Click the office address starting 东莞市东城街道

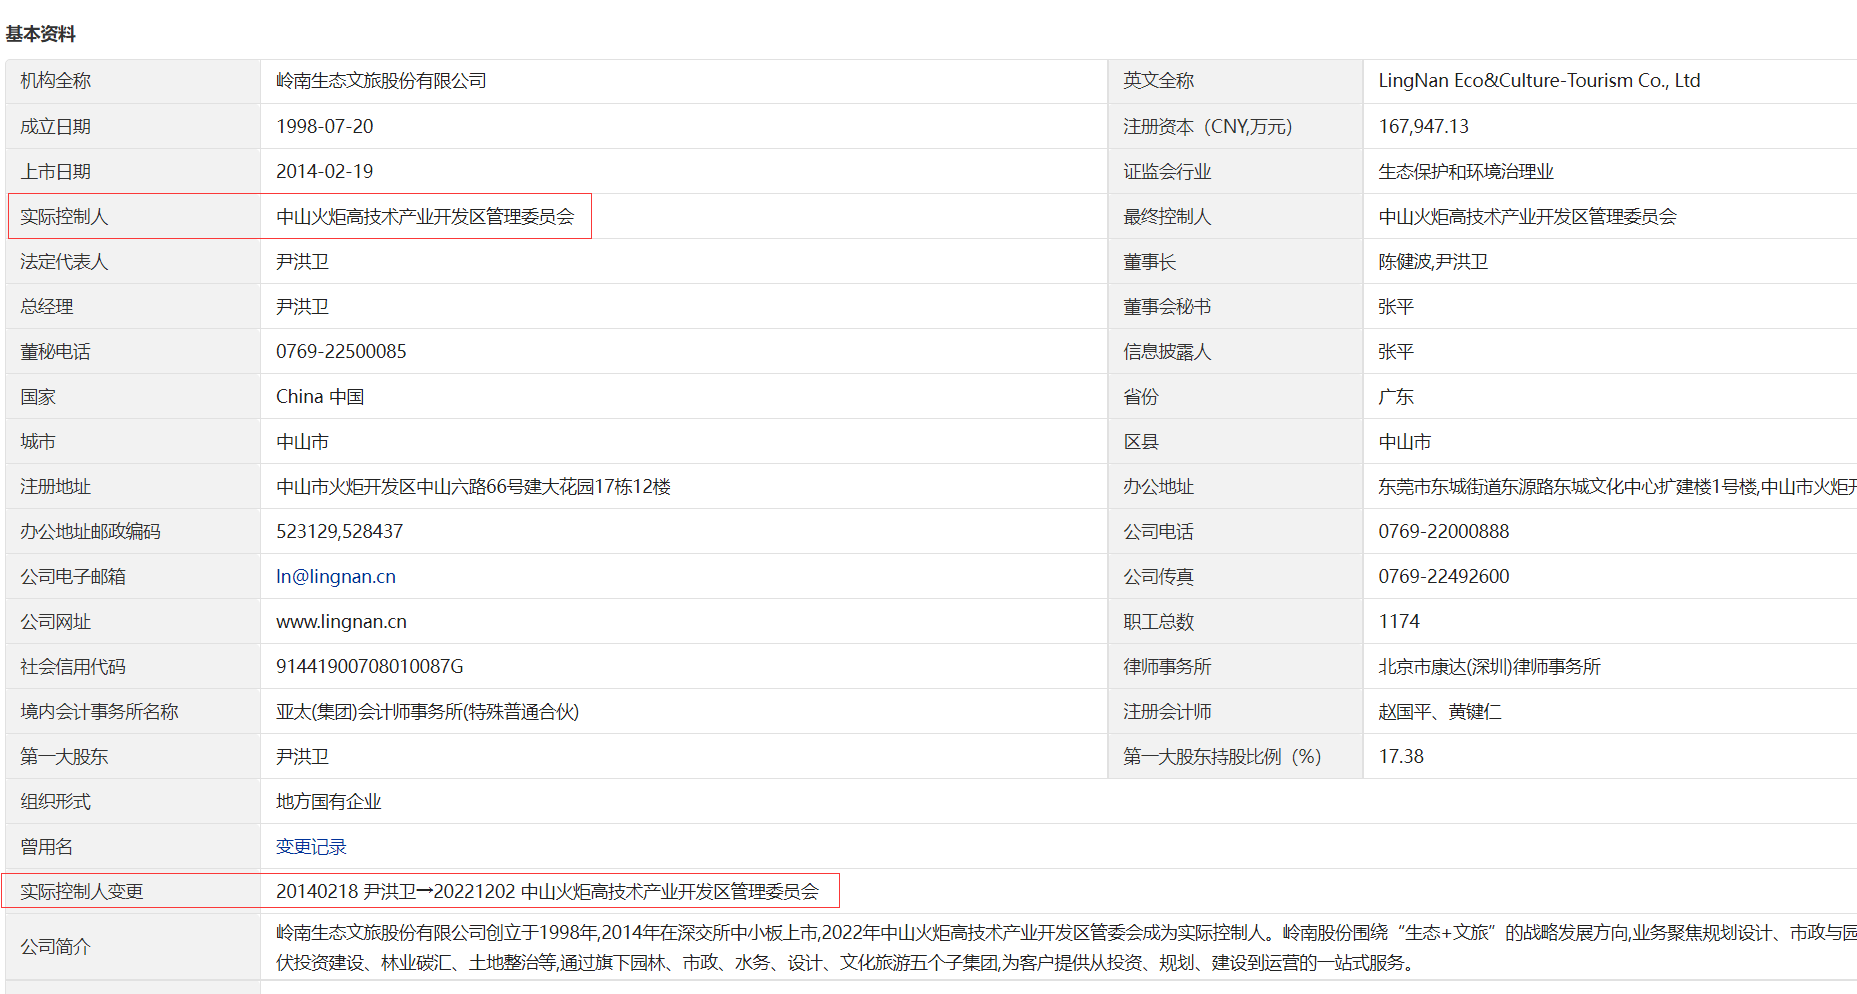tap(1617, 487)
